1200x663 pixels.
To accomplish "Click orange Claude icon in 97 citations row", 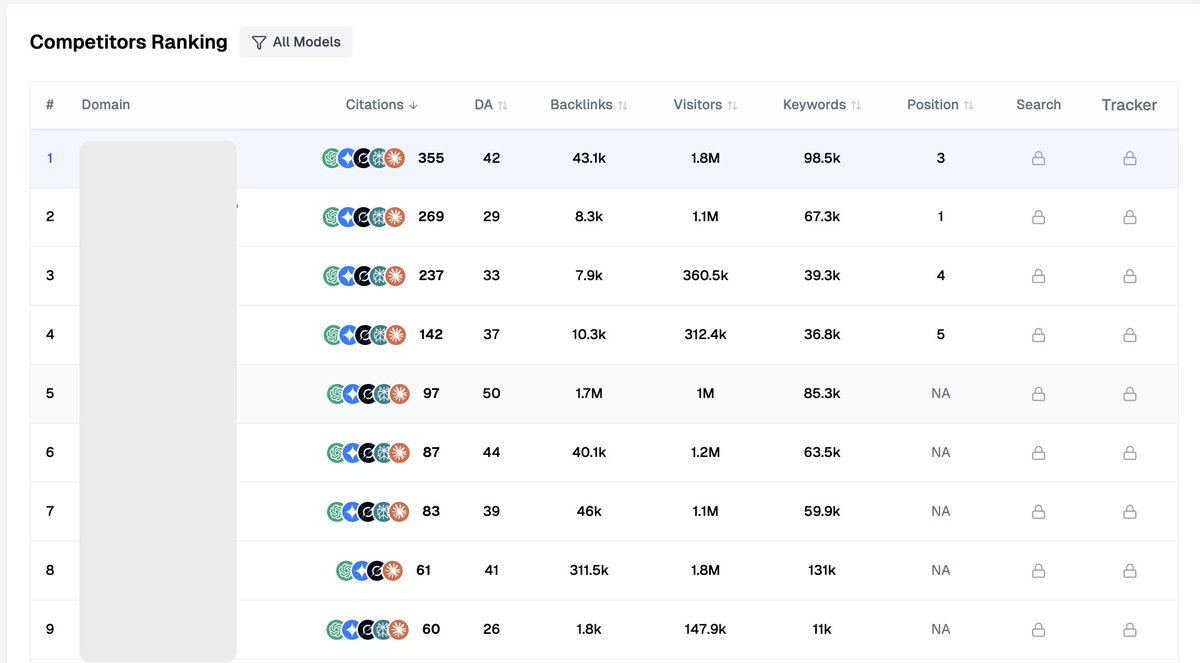I will tap(400, 394).
